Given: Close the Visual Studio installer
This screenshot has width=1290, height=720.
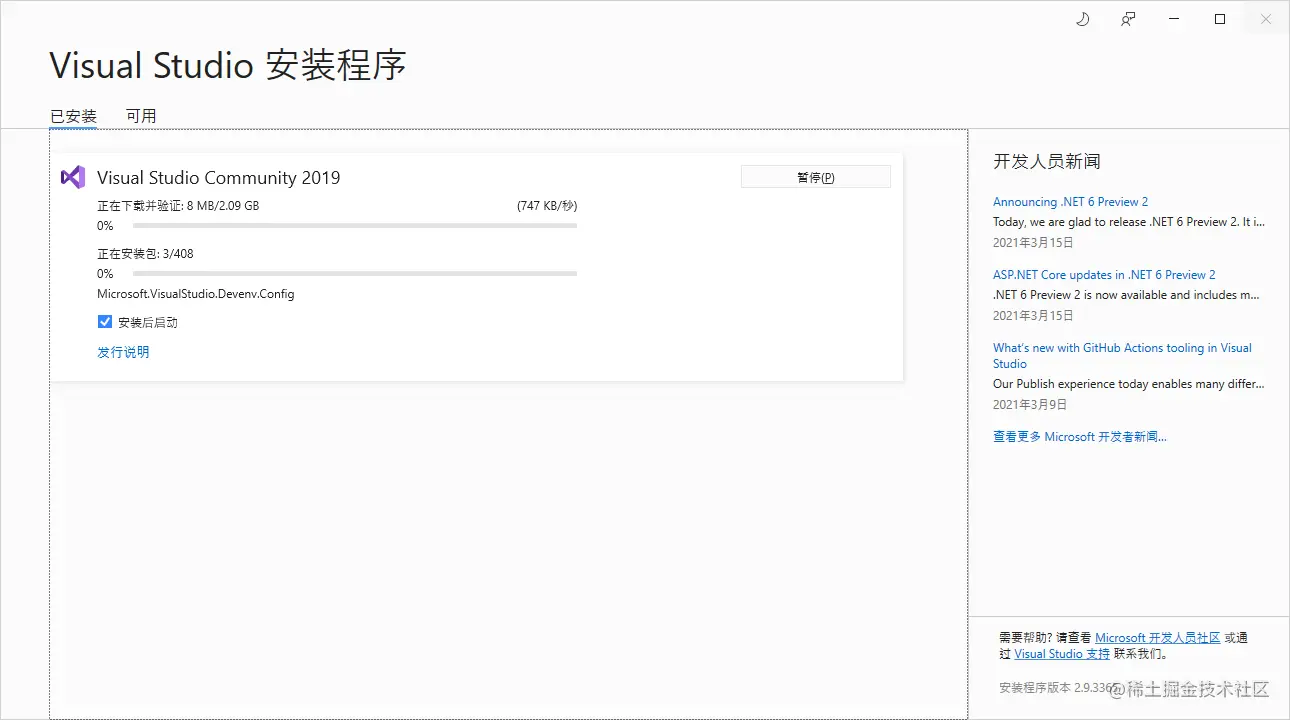Looking at the screenshot, I should pos(1266,19).
